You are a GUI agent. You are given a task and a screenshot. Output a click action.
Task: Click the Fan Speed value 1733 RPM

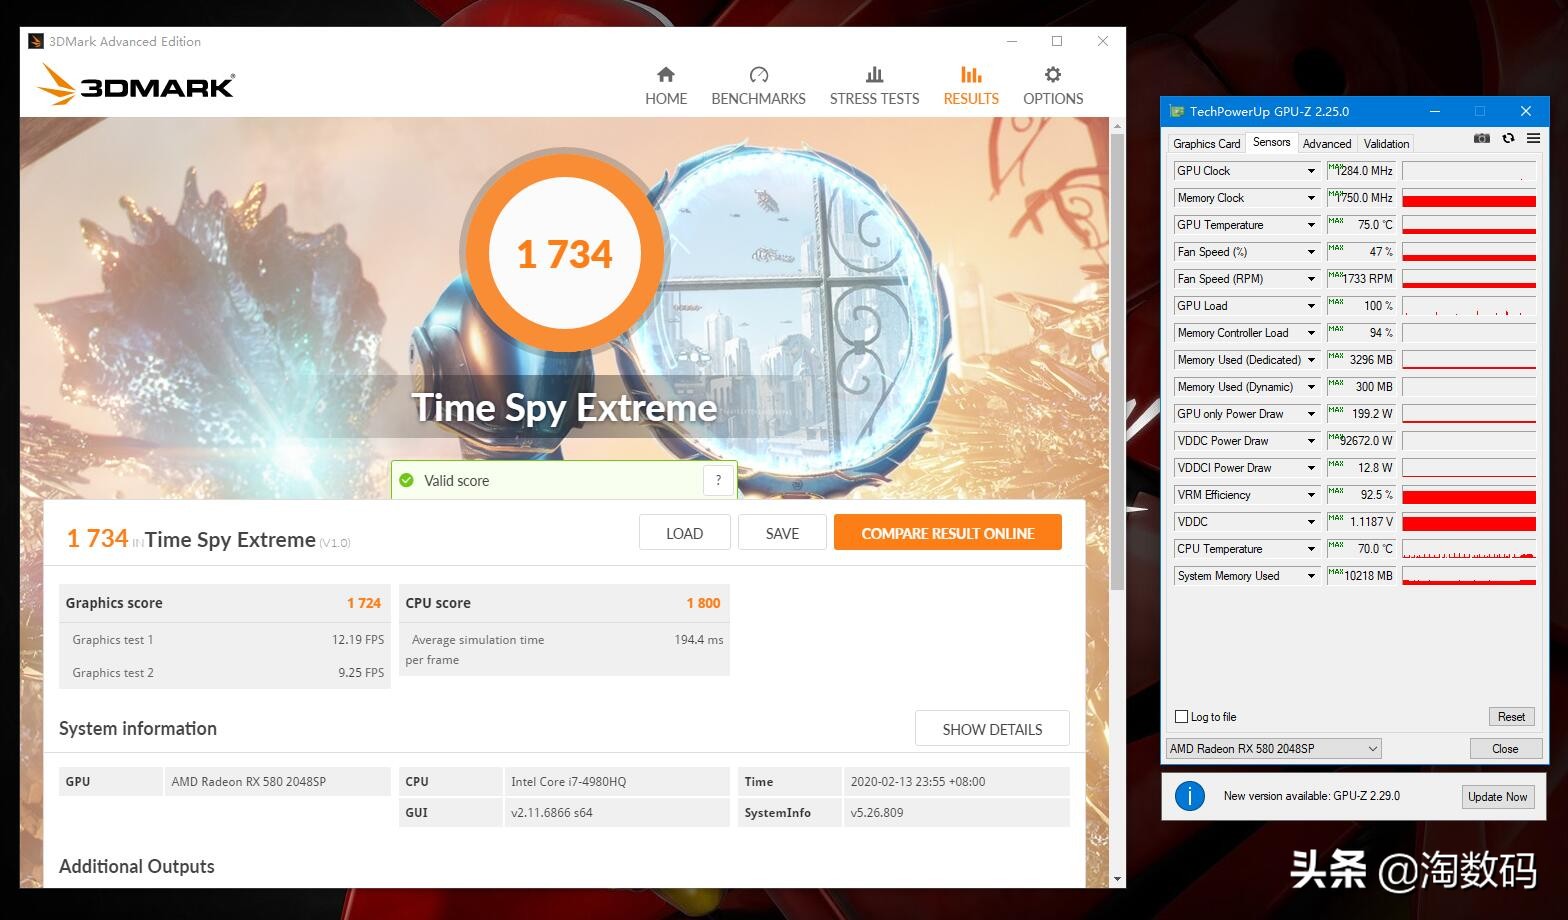coord(1361,279)
